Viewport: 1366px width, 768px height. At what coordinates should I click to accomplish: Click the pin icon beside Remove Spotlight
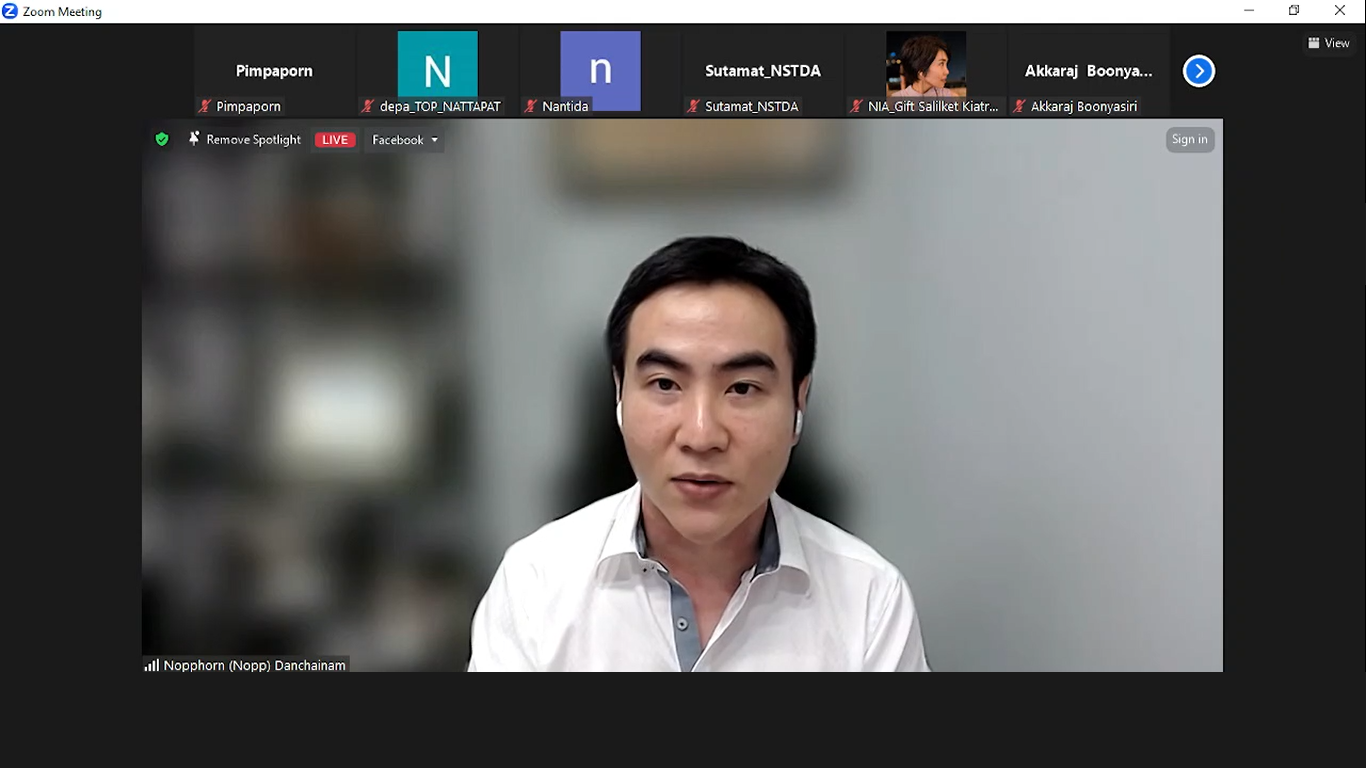coord(194,139)
